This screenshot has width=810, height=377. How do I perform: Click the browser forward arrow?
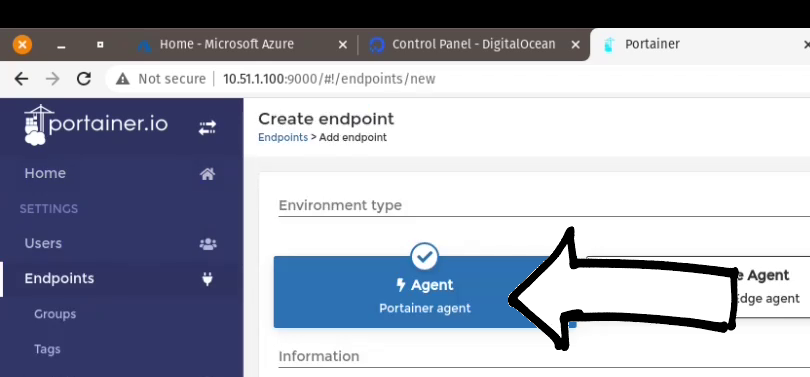coord(52,79)
